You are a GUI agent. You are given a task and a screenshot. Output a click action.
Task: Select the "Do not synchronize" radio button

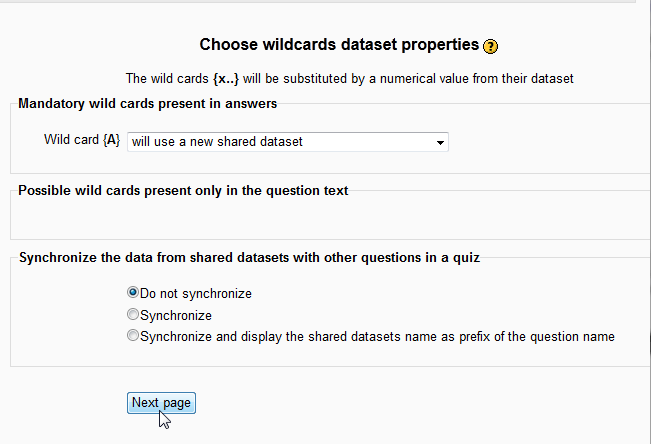133,293
